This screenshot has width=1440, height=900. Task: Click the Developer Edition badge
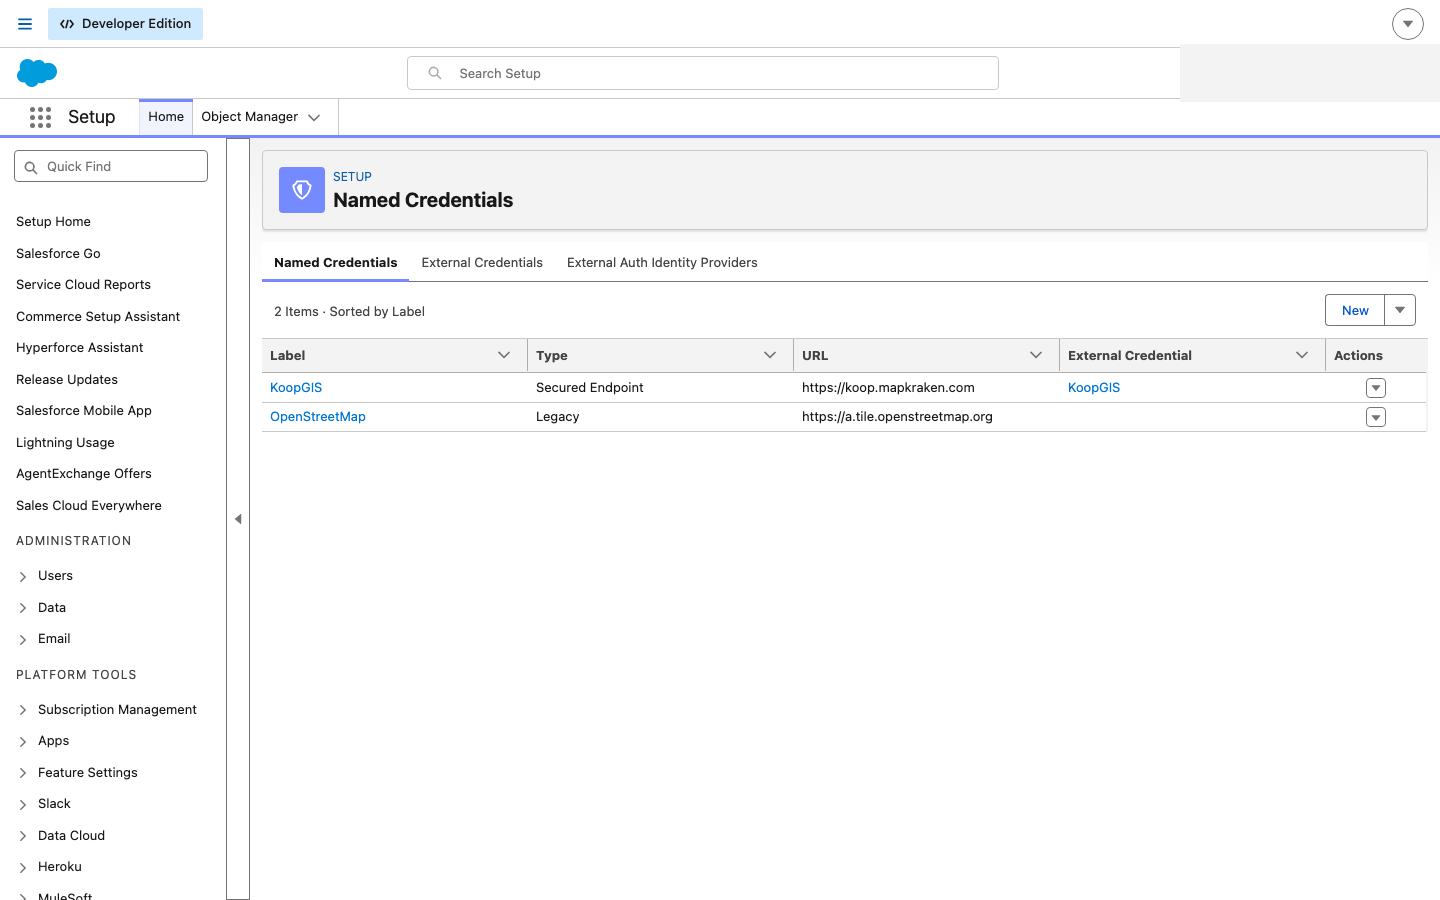pyautogui.click(x=125, y=24)
